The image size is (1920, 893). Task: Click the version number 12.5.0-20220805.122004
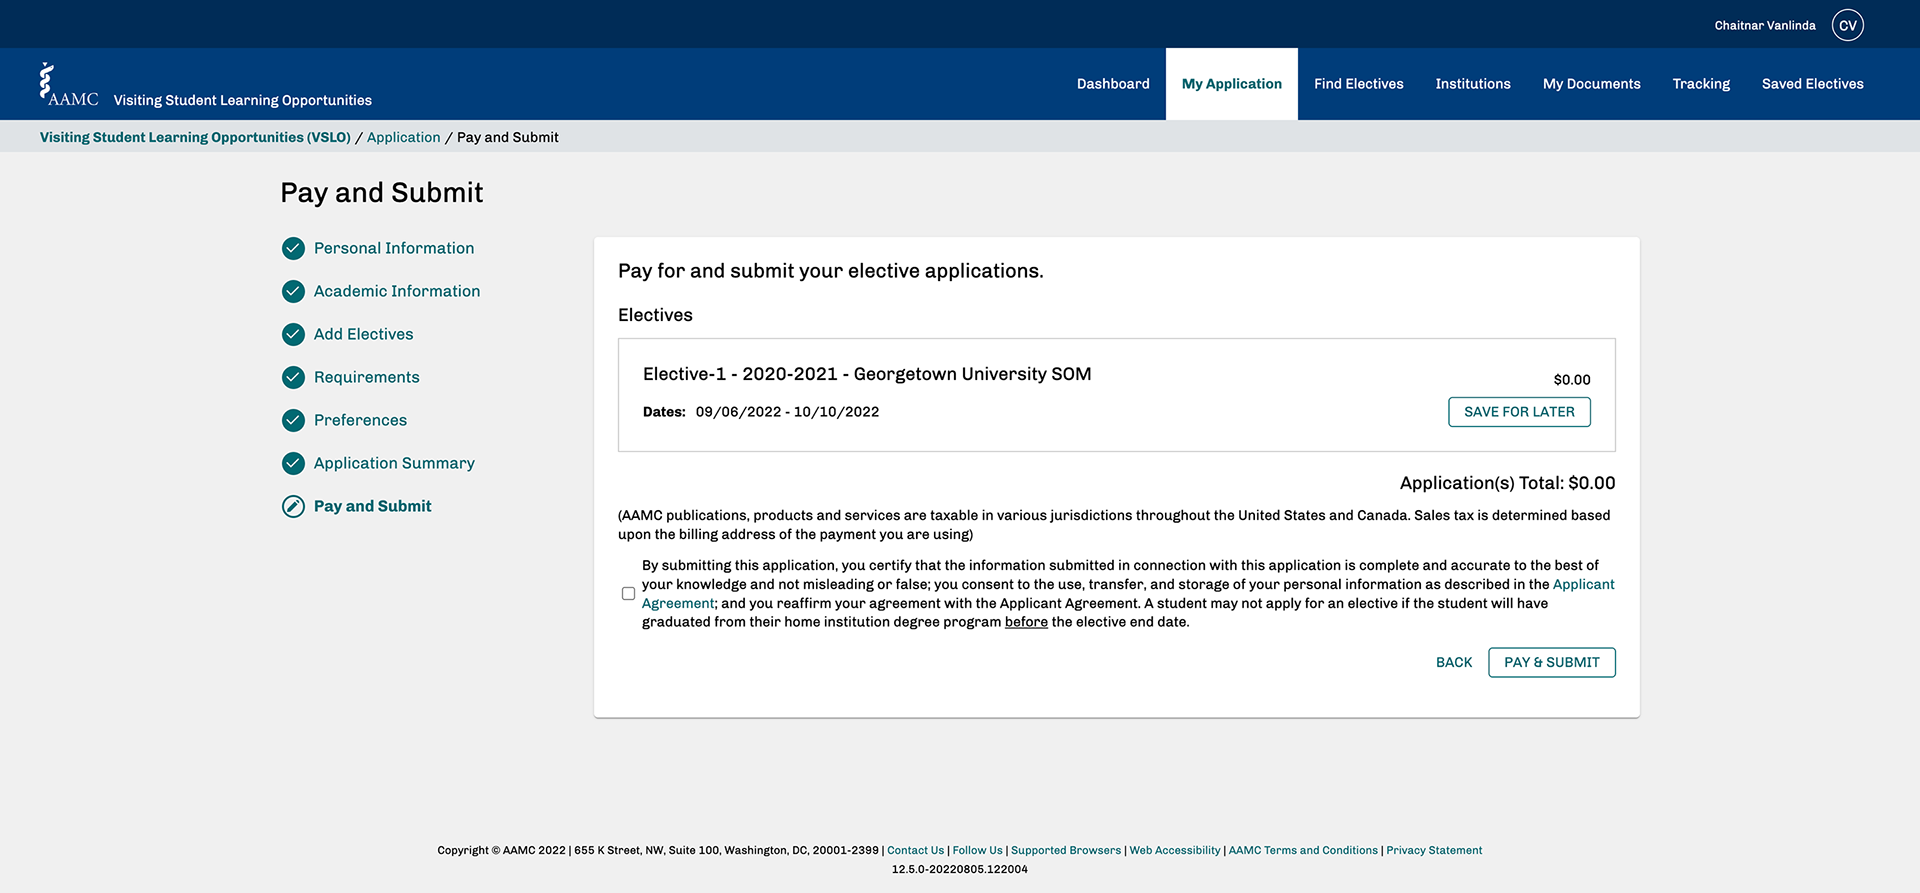(960, 869)
